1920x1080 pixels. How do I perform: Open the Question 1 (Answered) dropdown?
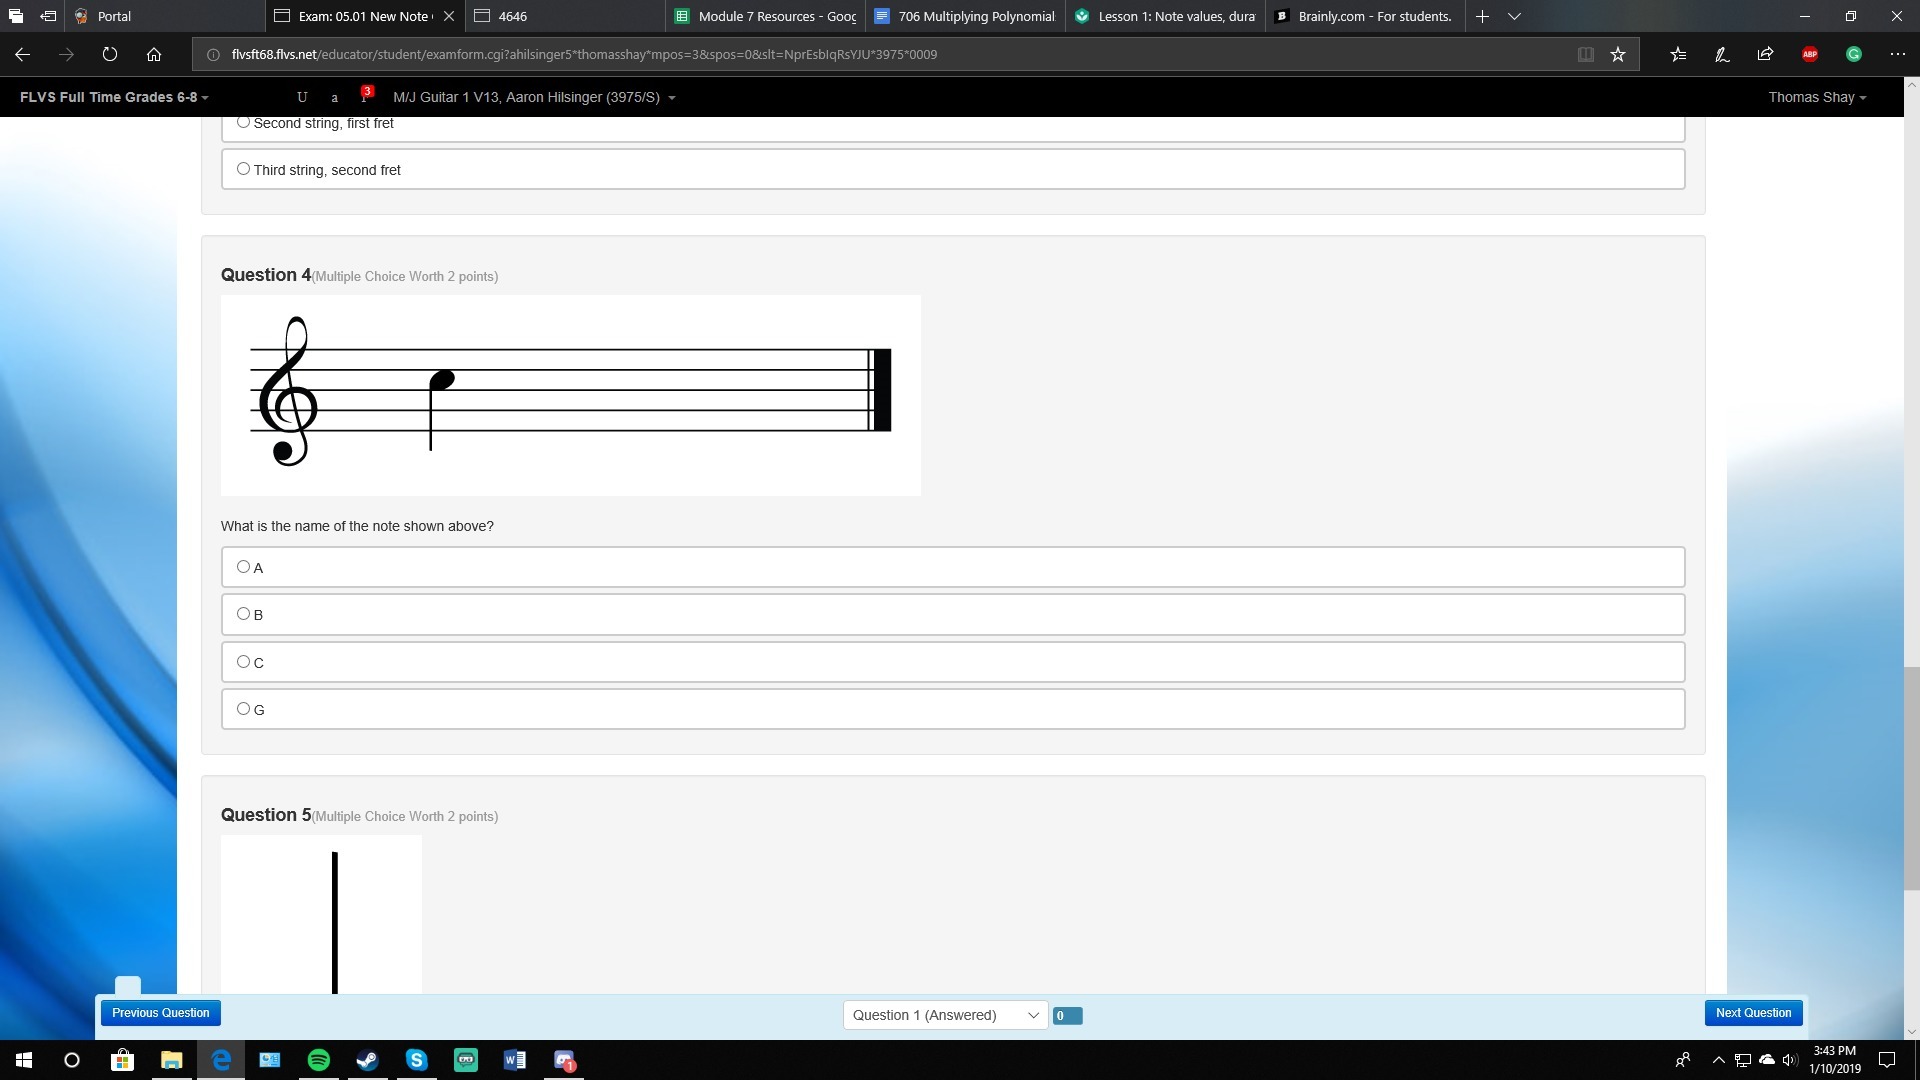click(x=944, y=1015)
